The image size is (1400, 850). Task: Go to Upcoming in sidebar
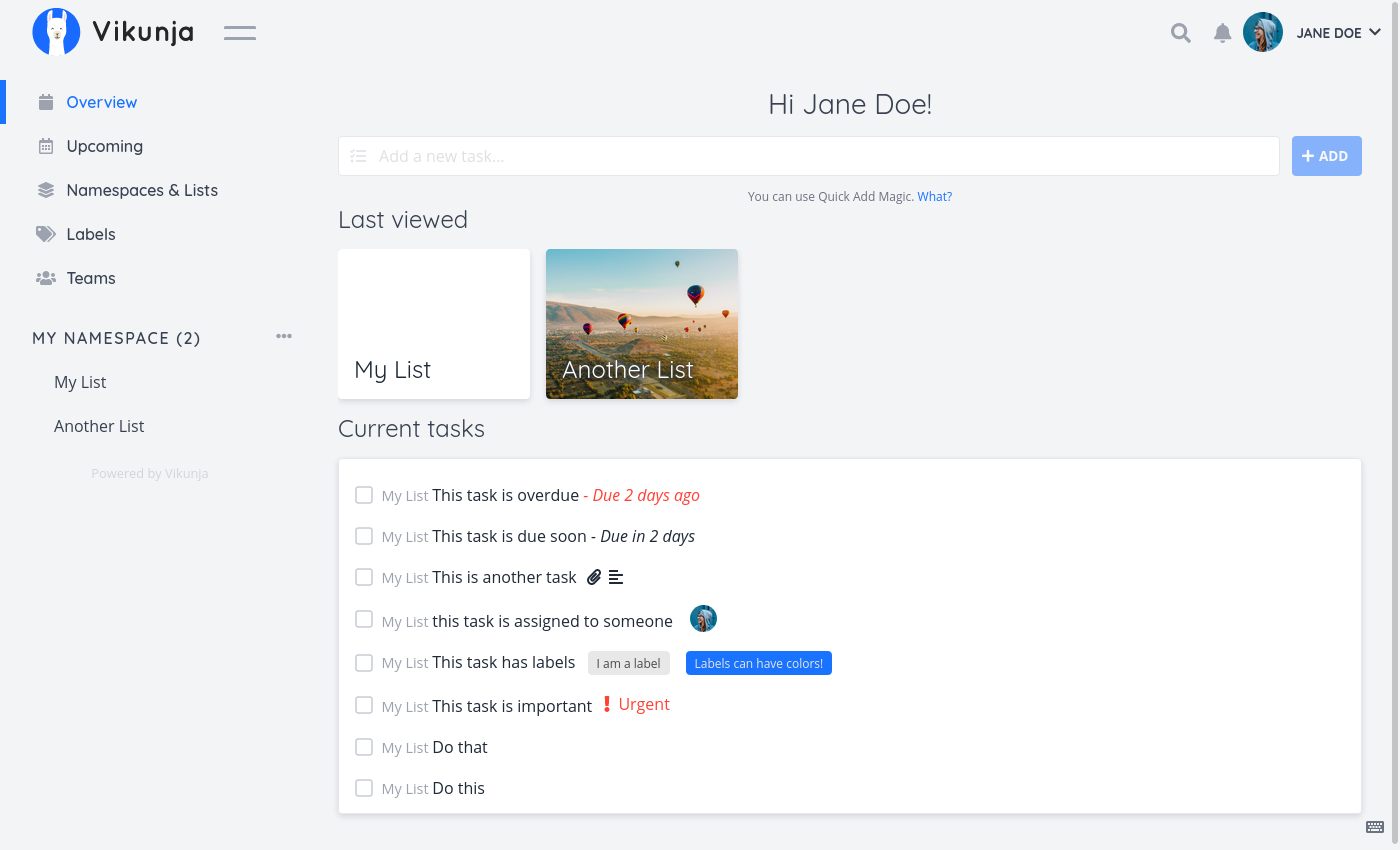tap(105, 146)
